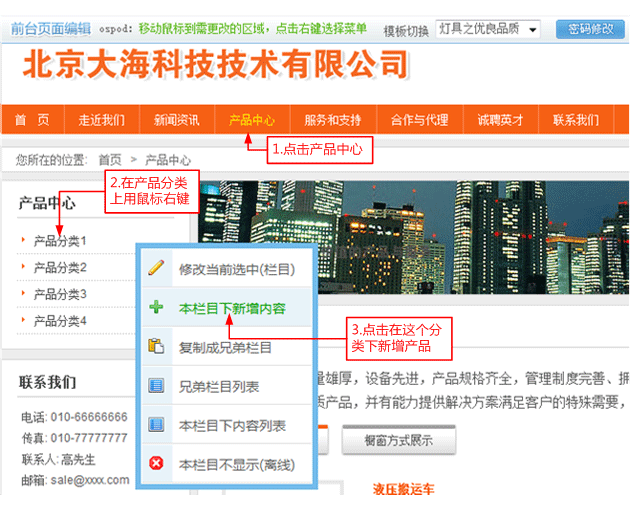Click the 首页 breadcrumb link
This screenshot has width=630, height=510.
[110, 159]
